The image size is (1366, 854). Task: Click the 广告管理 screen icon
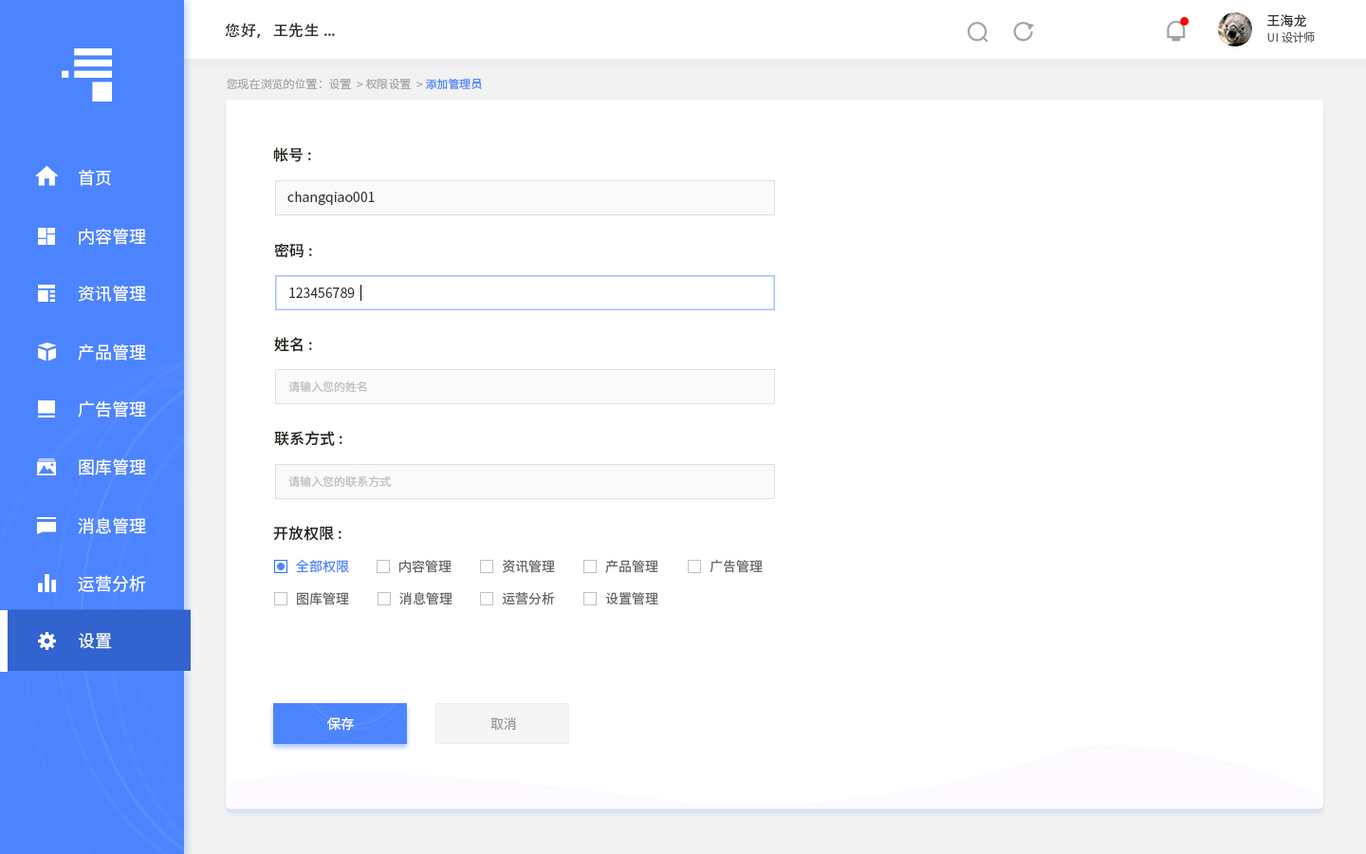point(46,409)
